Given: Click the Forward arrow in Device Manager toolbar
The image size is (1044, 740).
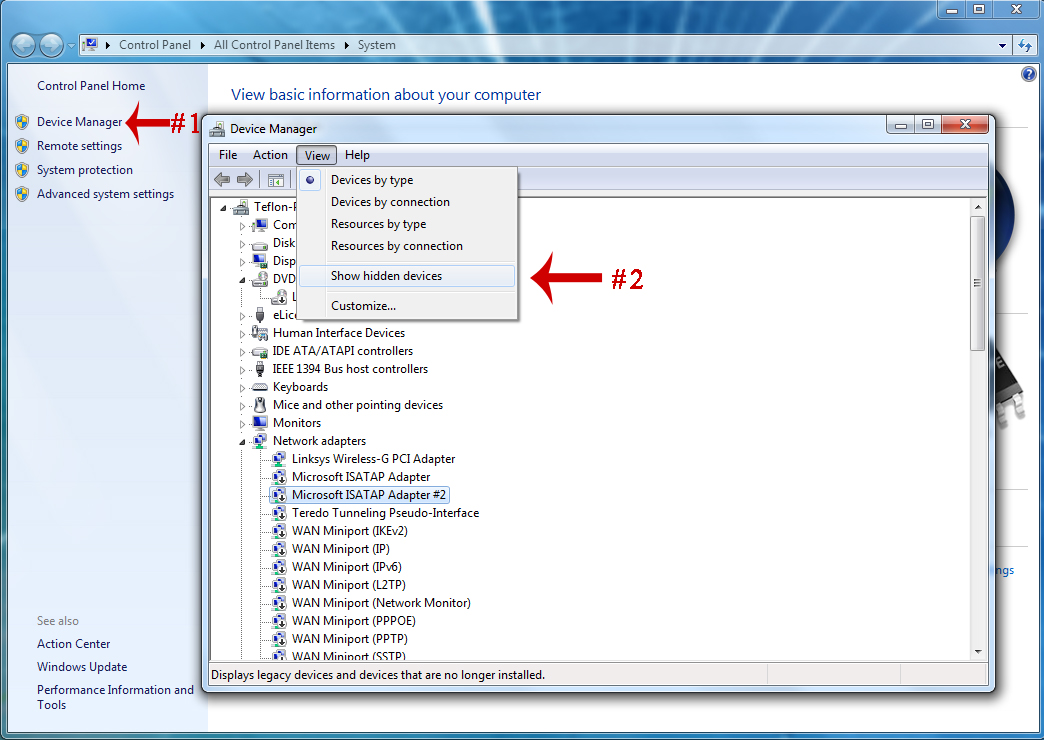Looking at the screenshot, I should (244, 180).
